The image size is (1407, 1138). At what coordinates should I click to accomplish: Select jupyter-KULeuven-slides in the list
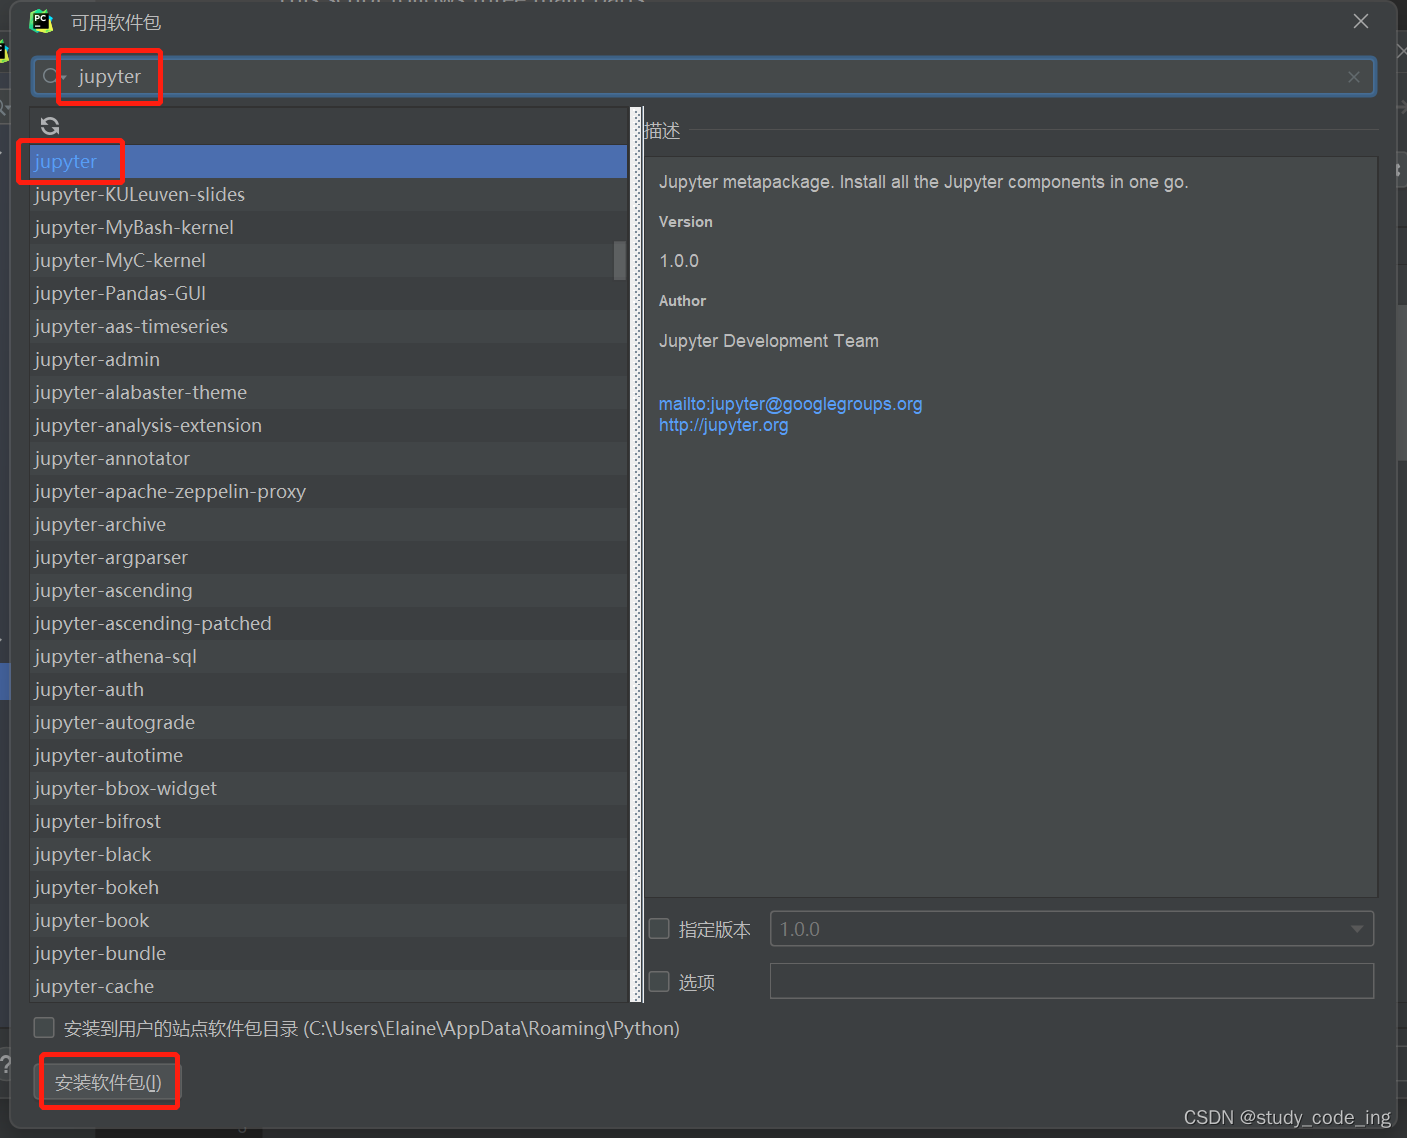(328, 194)
